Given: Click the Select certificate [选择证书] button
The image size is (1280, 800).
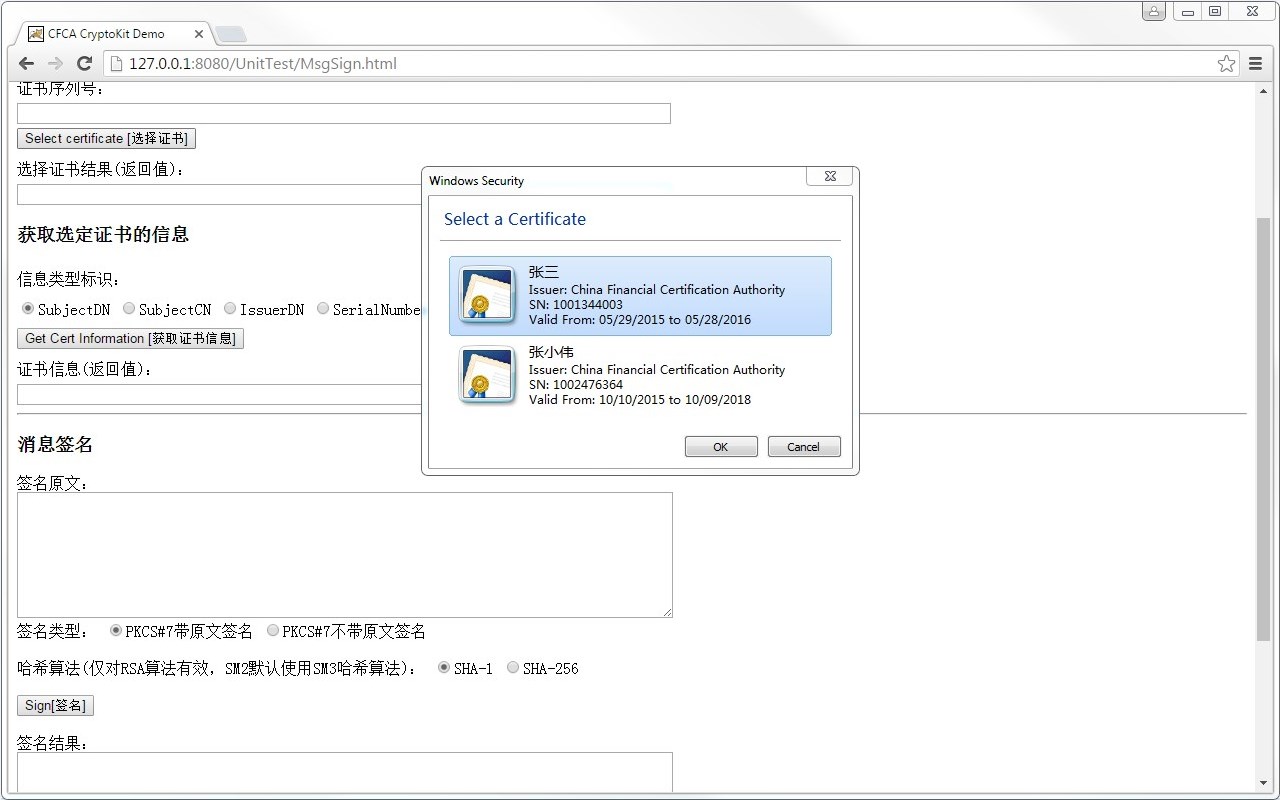Looking at the screenshot, I should [105, 138].
